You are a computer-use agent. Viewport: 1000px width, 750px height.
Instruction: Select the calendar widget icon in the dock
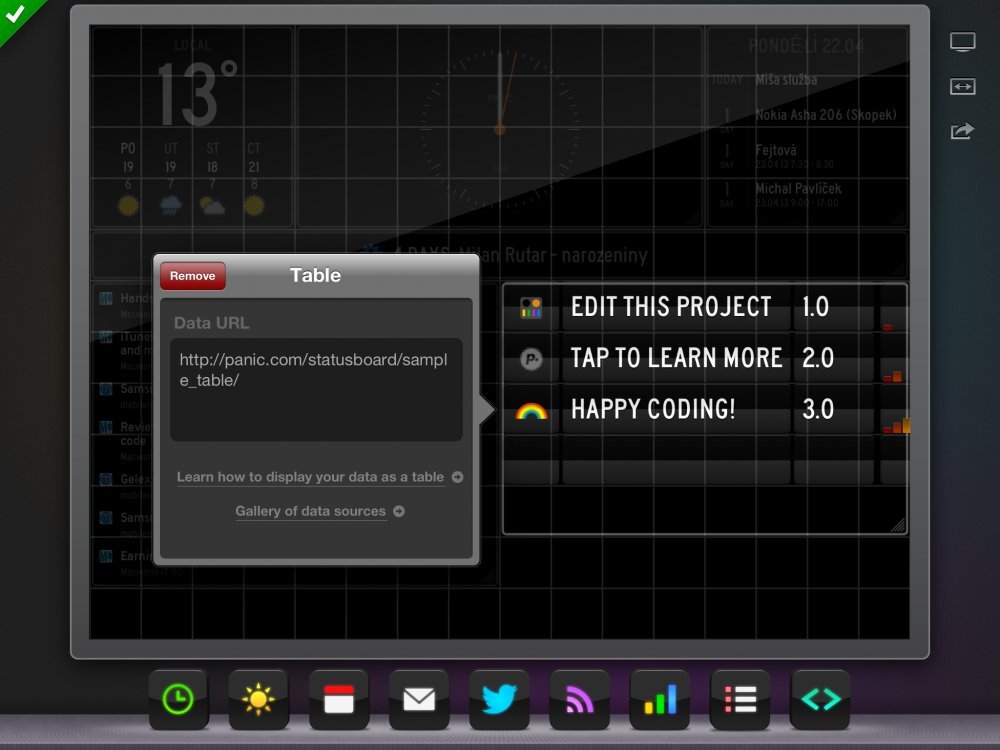coord(338,699)
